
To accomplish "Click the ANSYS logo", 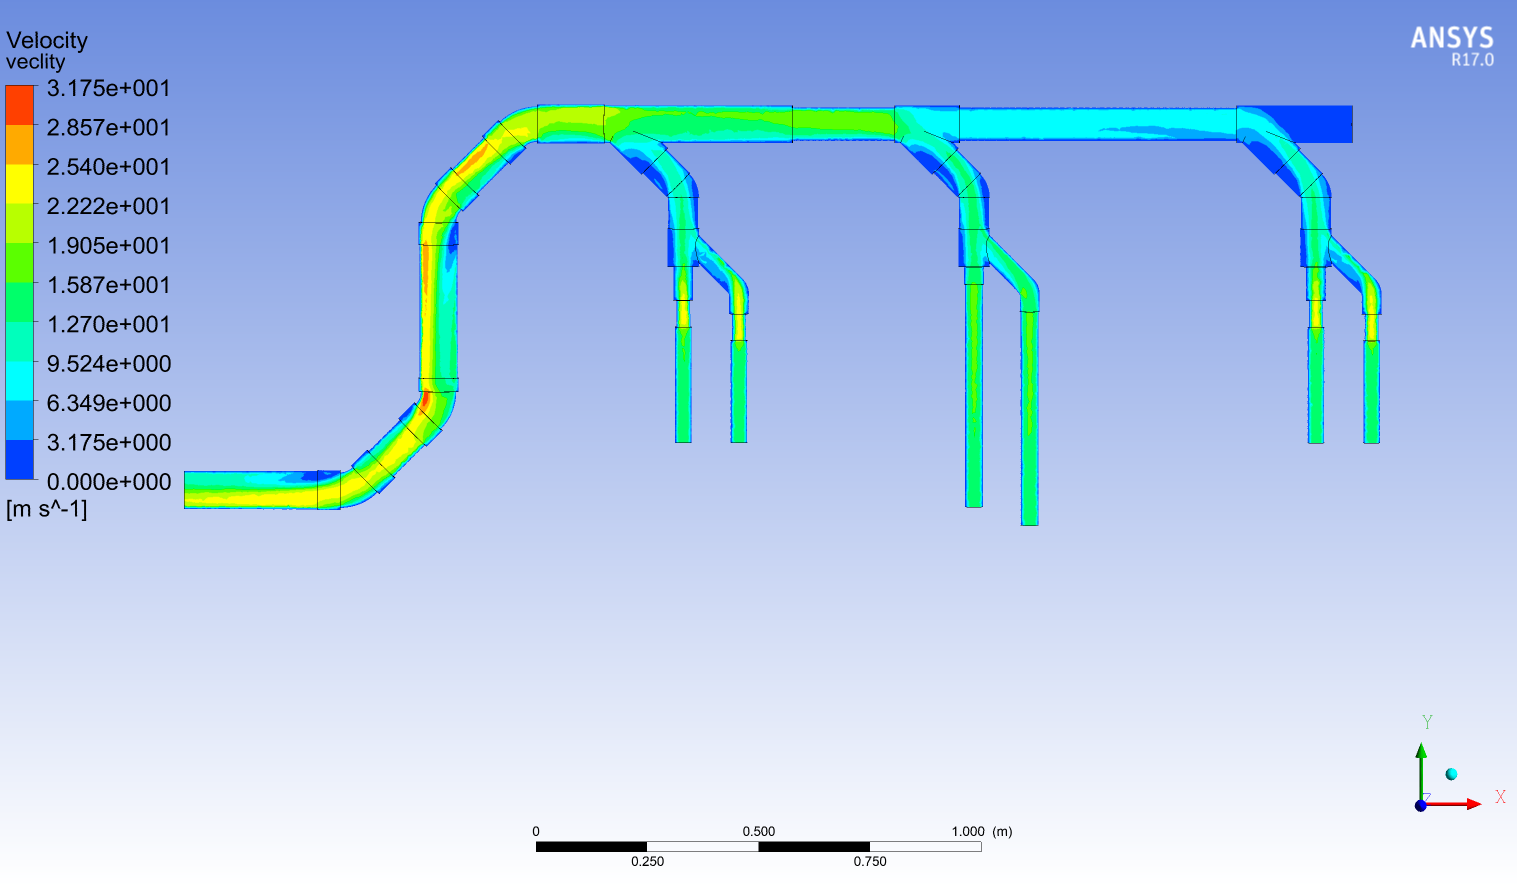I will coord(1451,38).
